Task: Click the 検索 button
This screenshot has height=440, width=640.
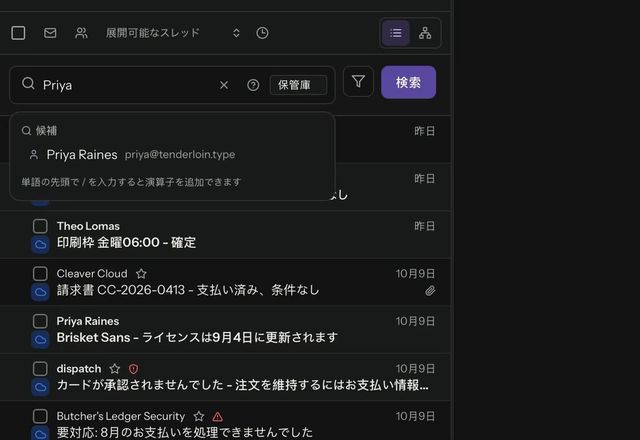Action: 409,82
